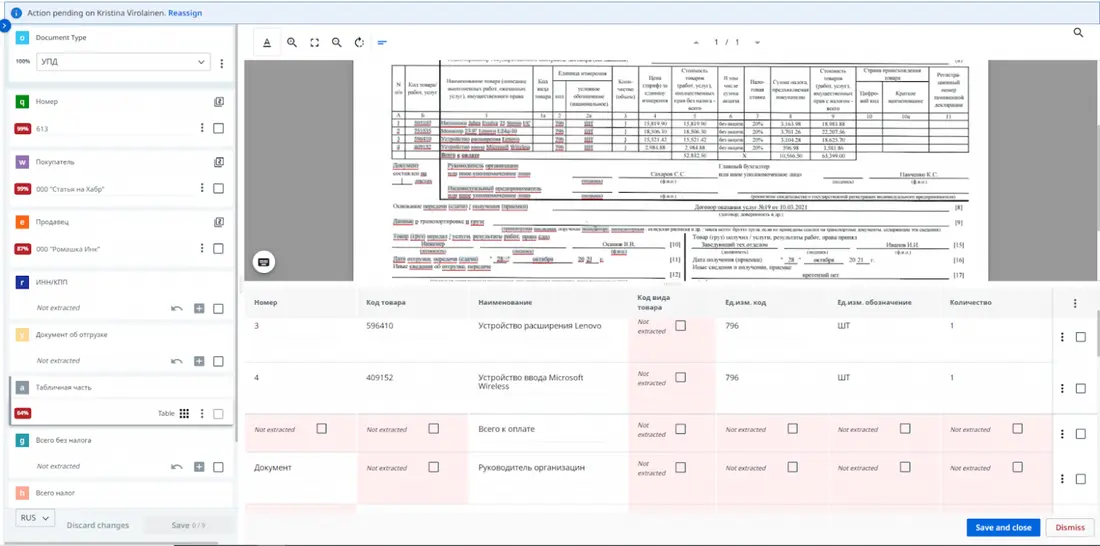The width and height of the screenshot is (1100, 546).
Task: Open more options for value 613
Action: pyautogui.click(x=202, y=128)
